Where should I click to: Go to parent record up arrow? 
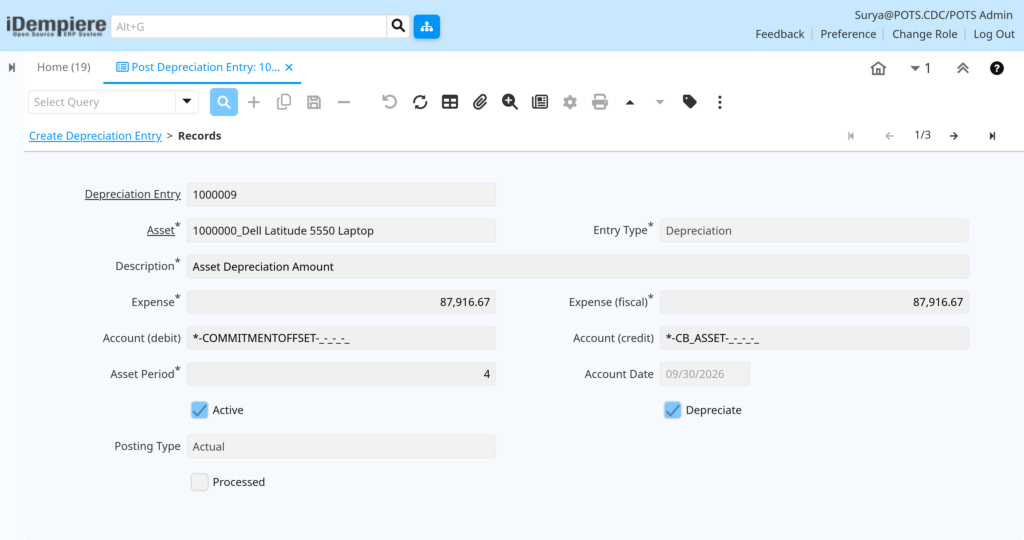630,102
